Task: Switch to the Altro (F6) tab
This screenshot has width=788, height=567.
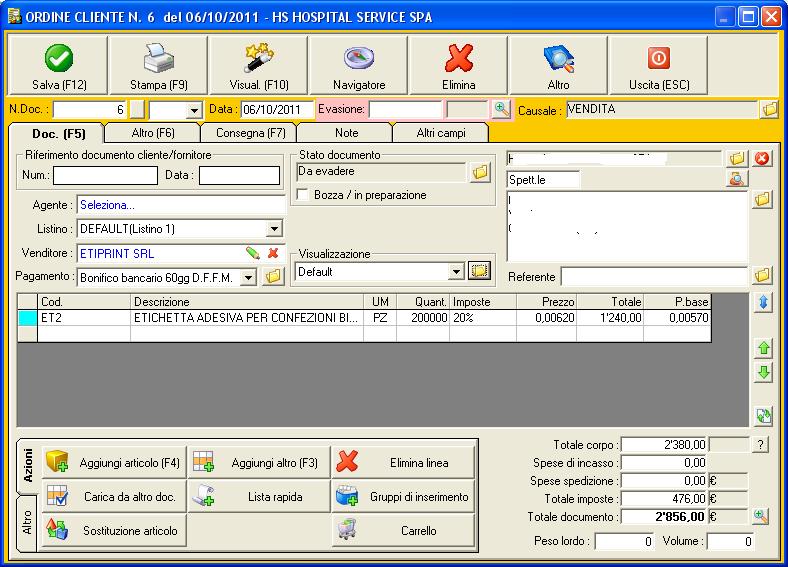Action: coord(153,133)
